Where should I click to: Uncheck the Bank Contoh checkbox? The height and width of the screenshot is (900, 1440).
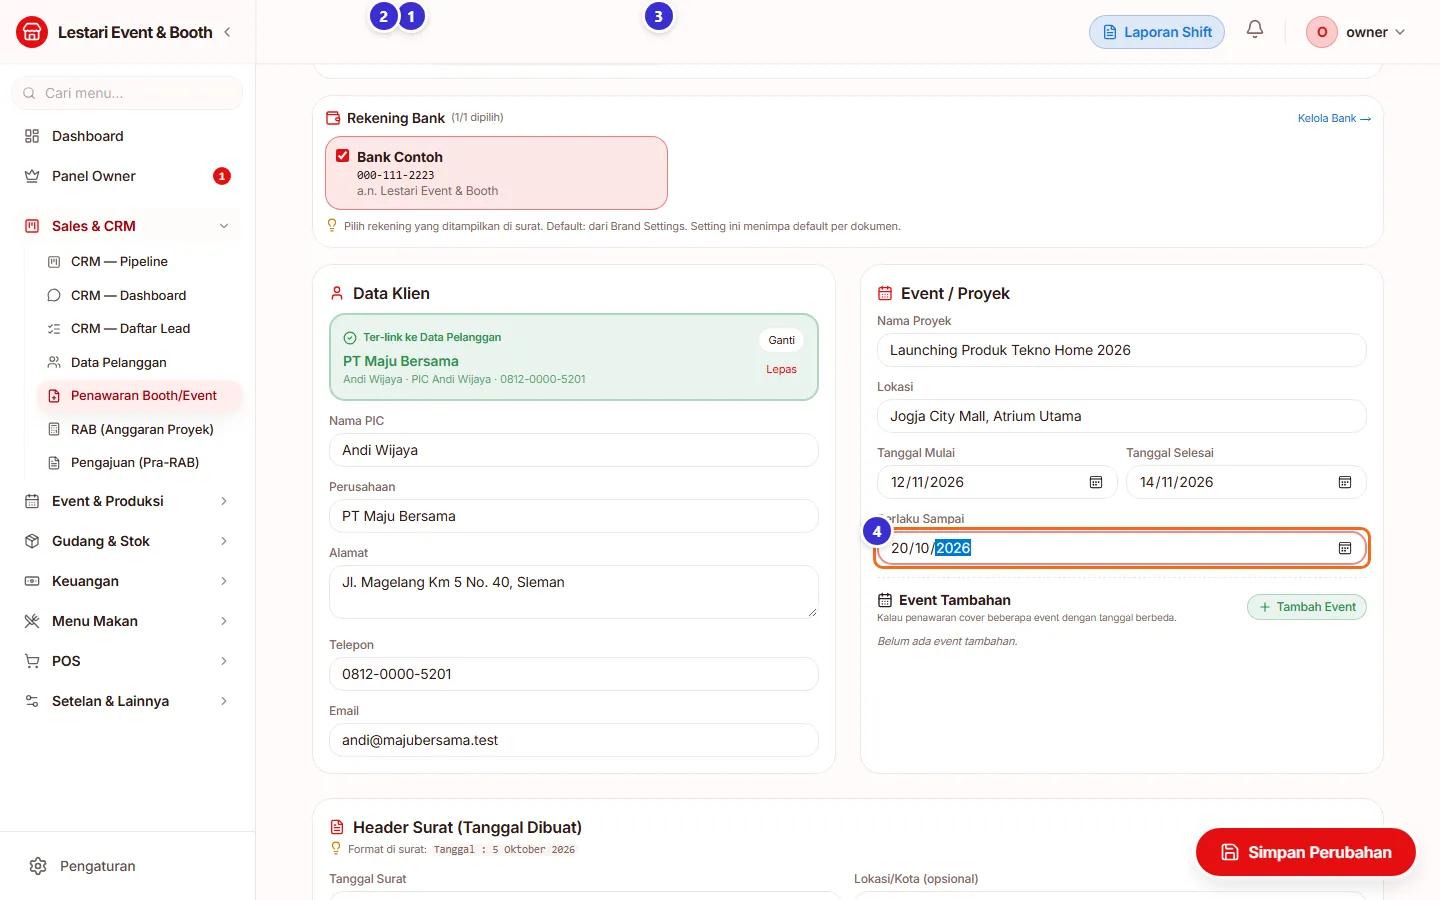pyautogui.click(x=343, y=156)
